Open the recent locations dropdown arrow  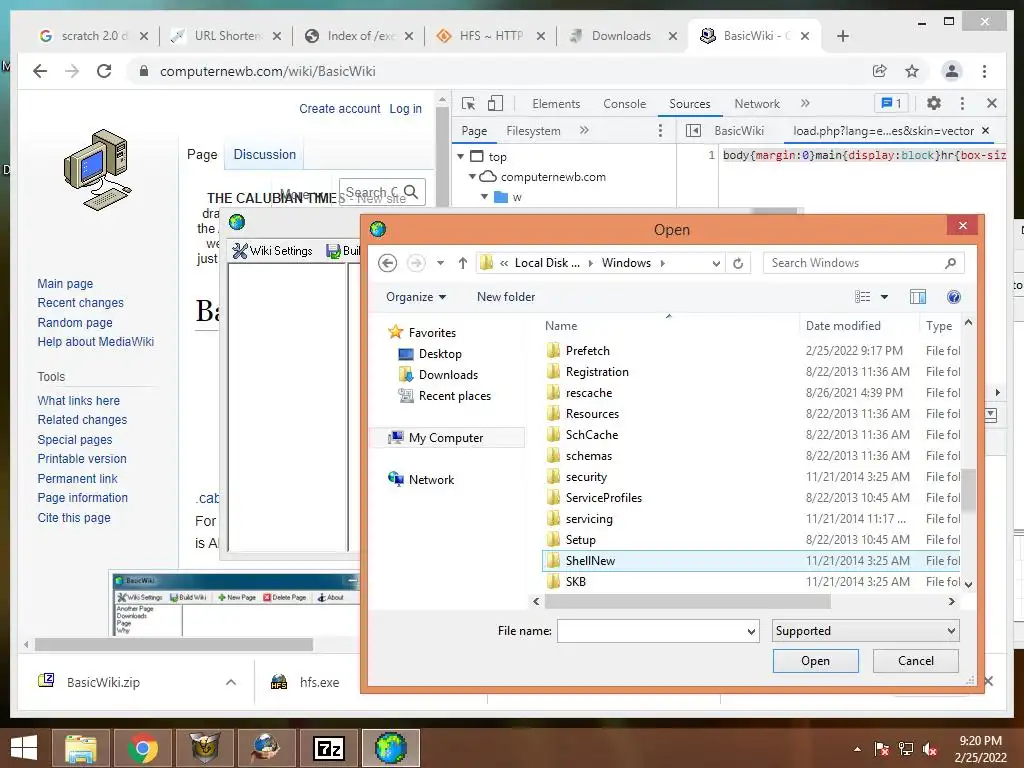pyautogui.click(x=440, y=263)
